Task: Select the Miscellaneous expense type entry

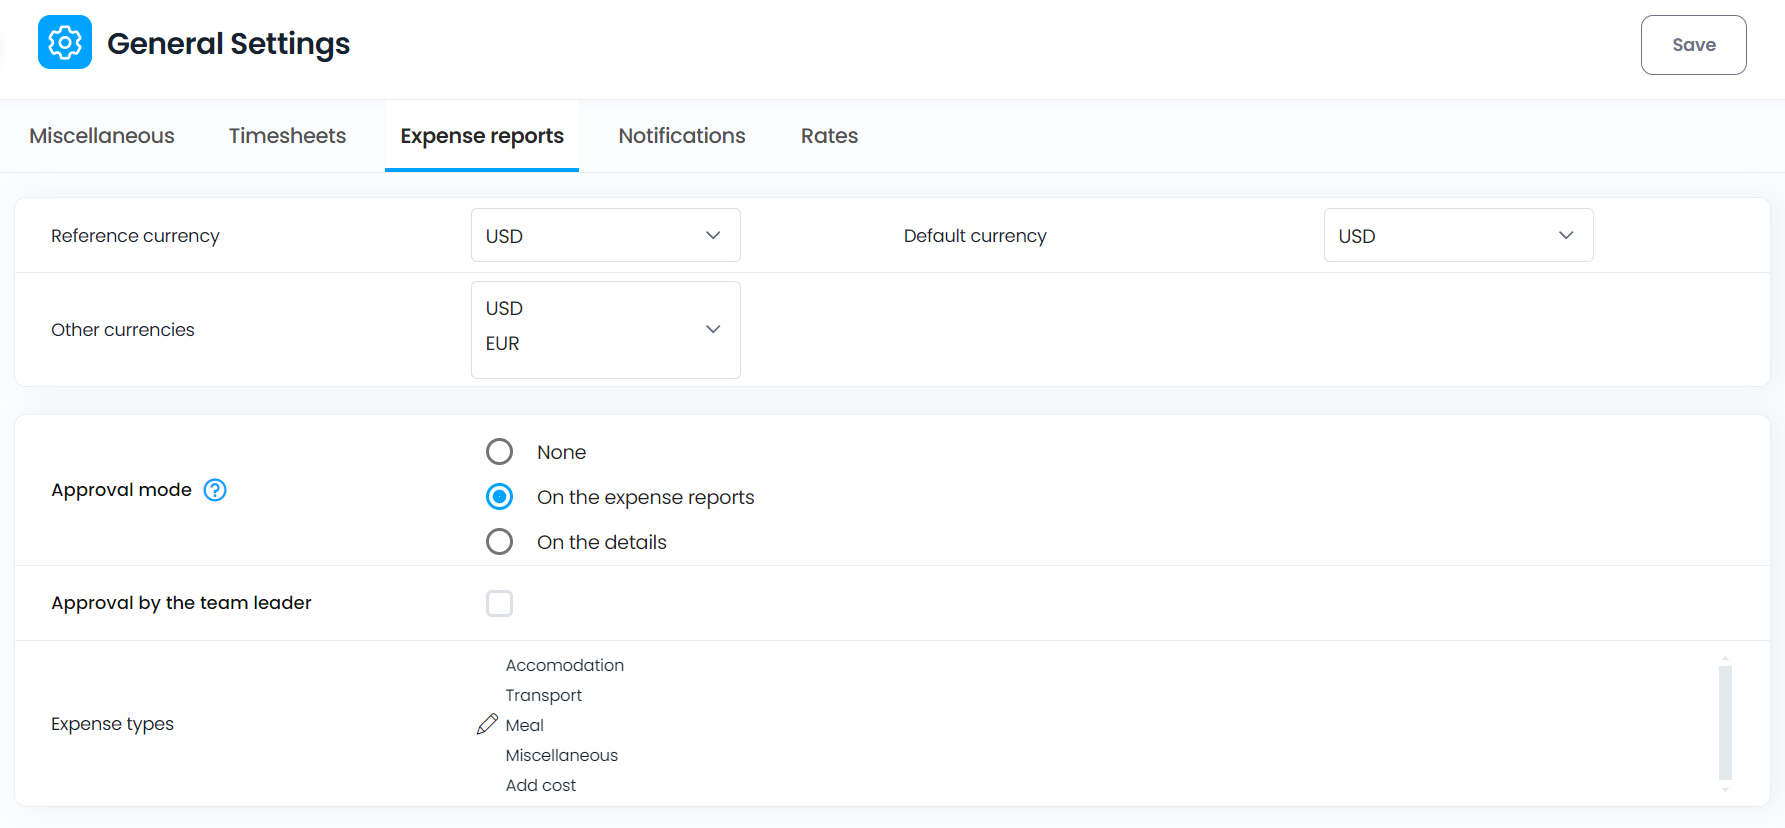Action: coord(562,755)
